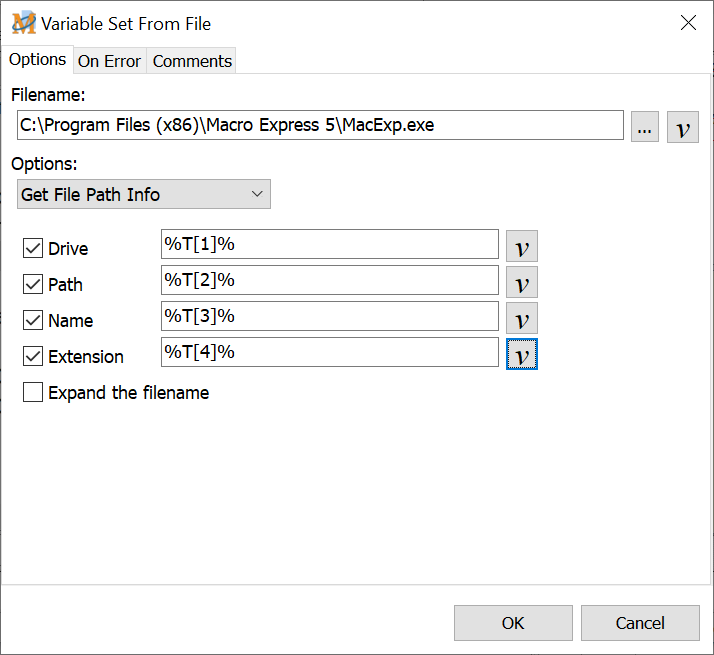714x655 pixels.
Task: Browse for file with the ellipsis button
Action: pyautogui.click(x=645, y=127)
